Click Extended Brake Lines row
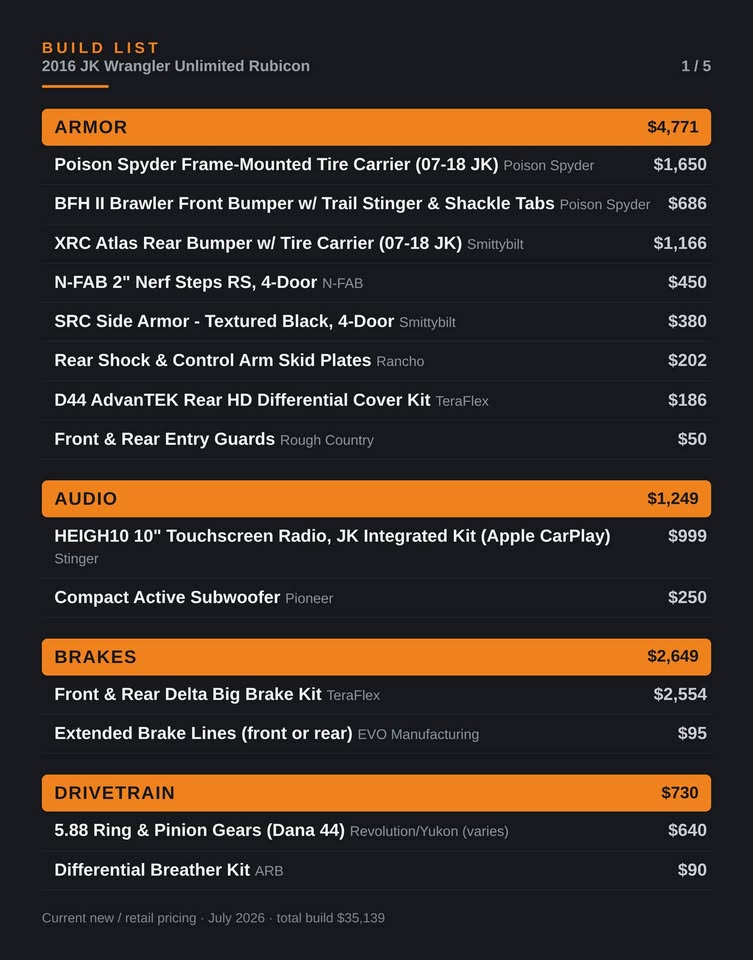The width and height of the screenshot is (753, 960). 376,733
